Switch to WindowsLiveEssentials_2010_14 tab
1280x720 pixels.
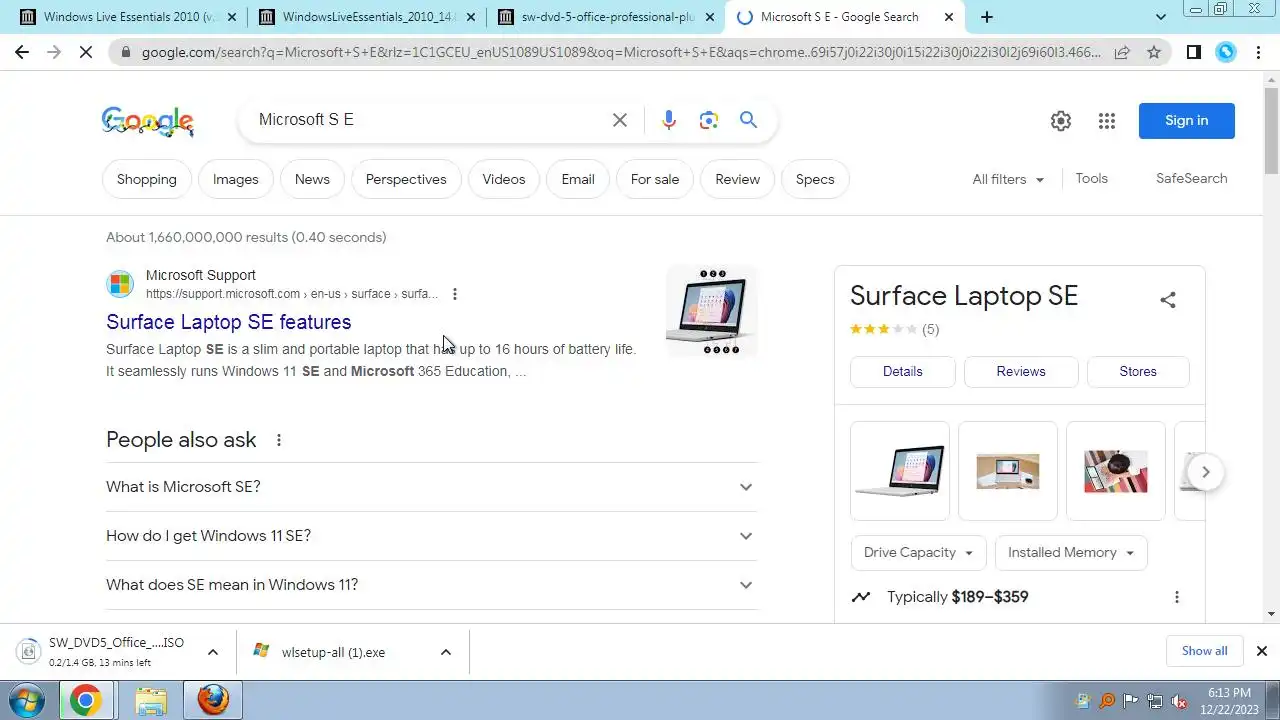(x=366, y=17)
